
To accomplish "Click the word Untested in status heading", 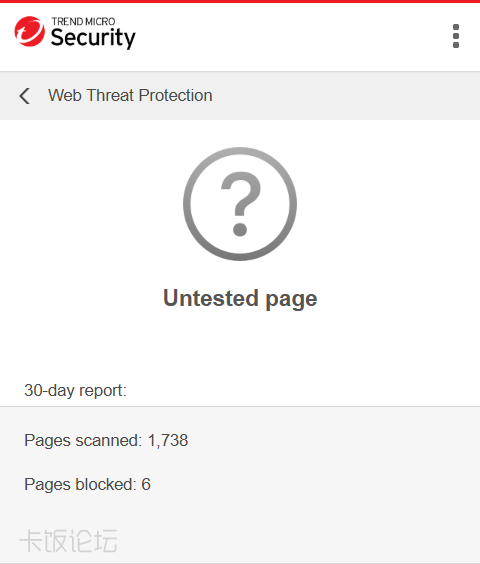I will 211,298.
